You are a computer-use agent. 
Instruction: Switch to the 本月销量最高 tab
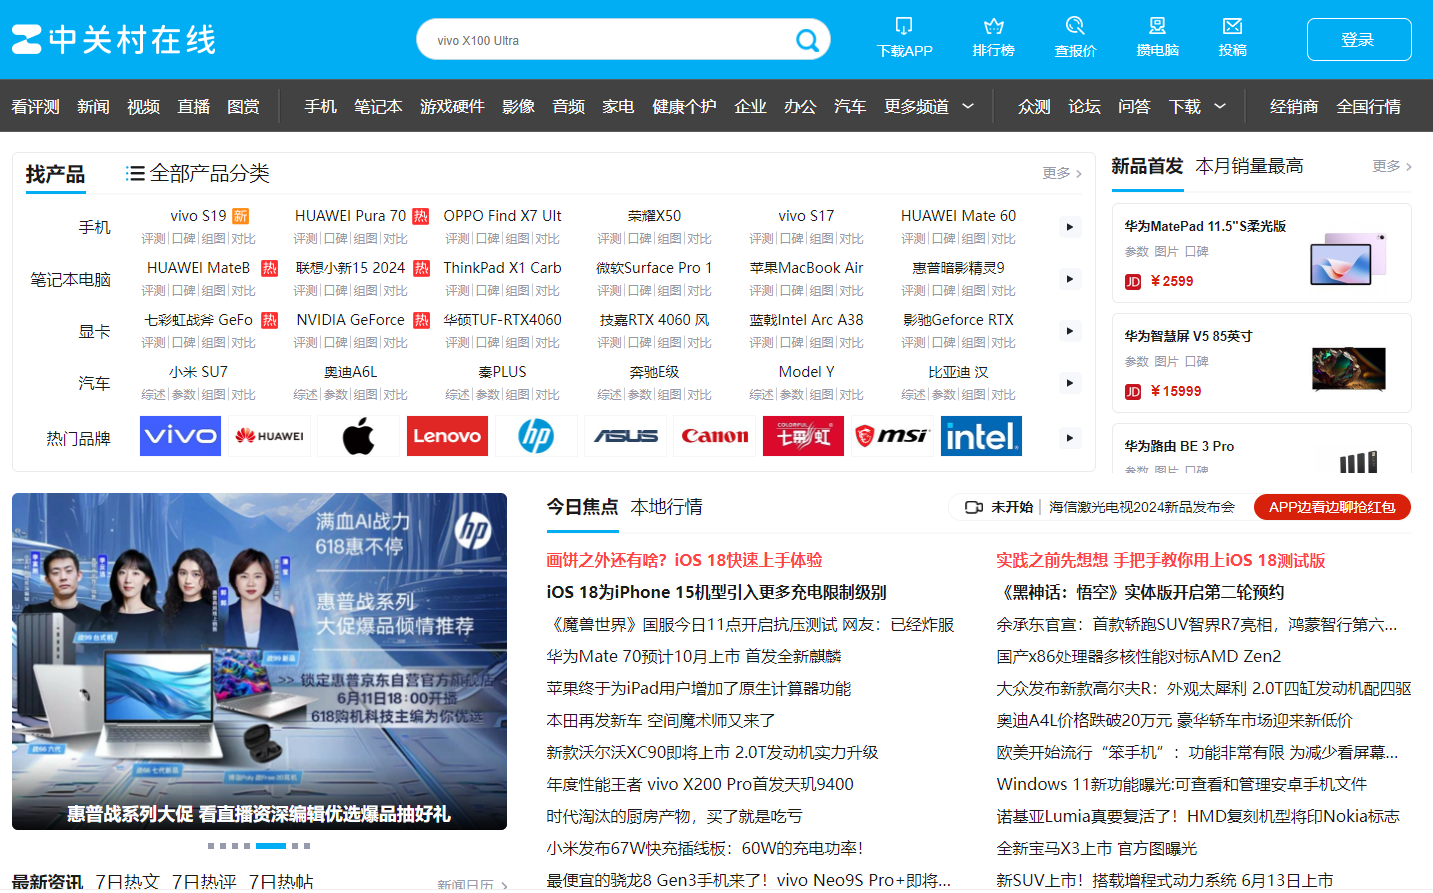coord(1249,166)
